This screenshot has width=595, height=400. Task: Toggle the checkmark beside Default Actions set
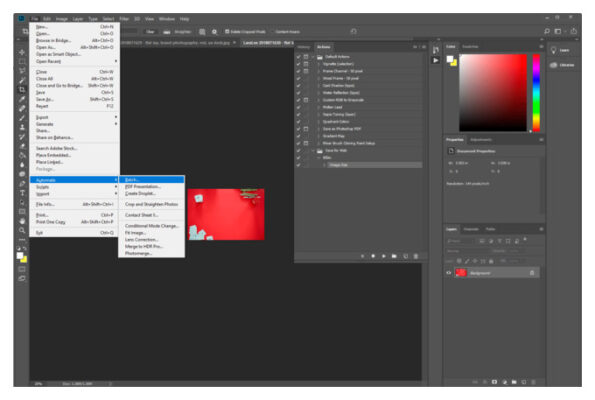click(299, 57)
